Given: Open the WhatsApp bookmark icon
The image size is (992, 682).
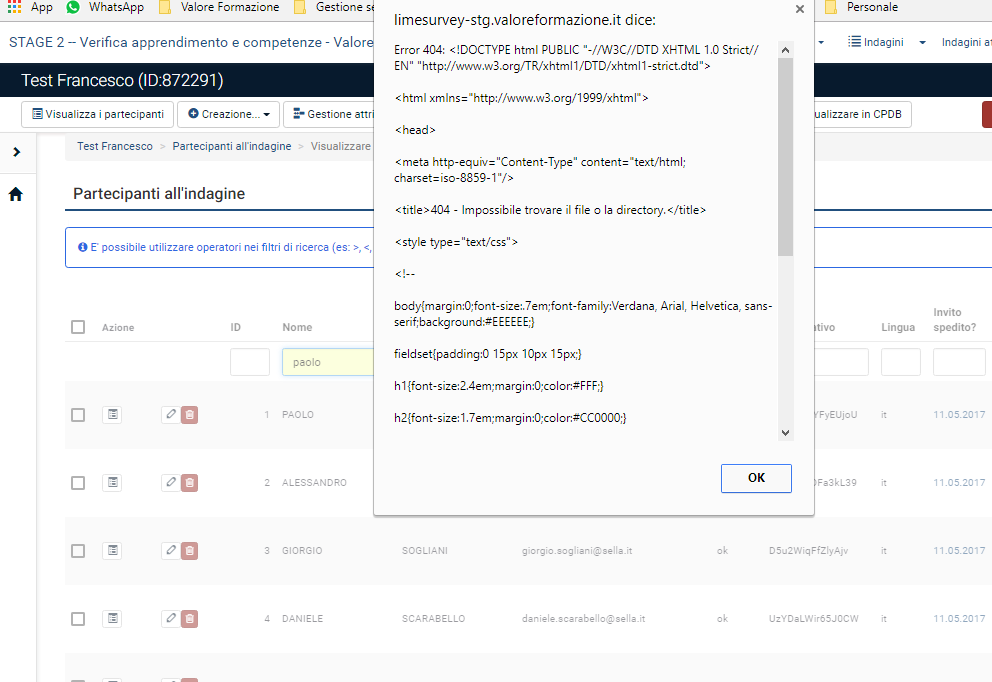Looking at the screenshot, I should (x=72, y=7).
